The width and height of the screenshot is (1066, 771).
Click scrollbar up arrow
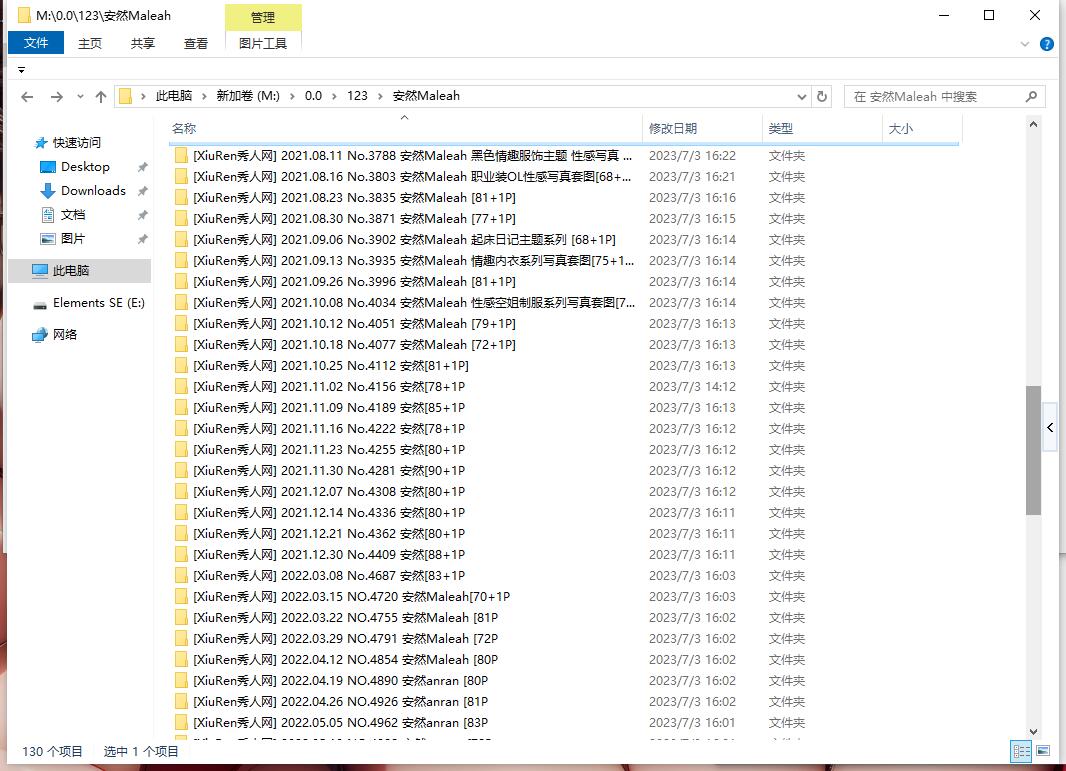[1033, 124]
